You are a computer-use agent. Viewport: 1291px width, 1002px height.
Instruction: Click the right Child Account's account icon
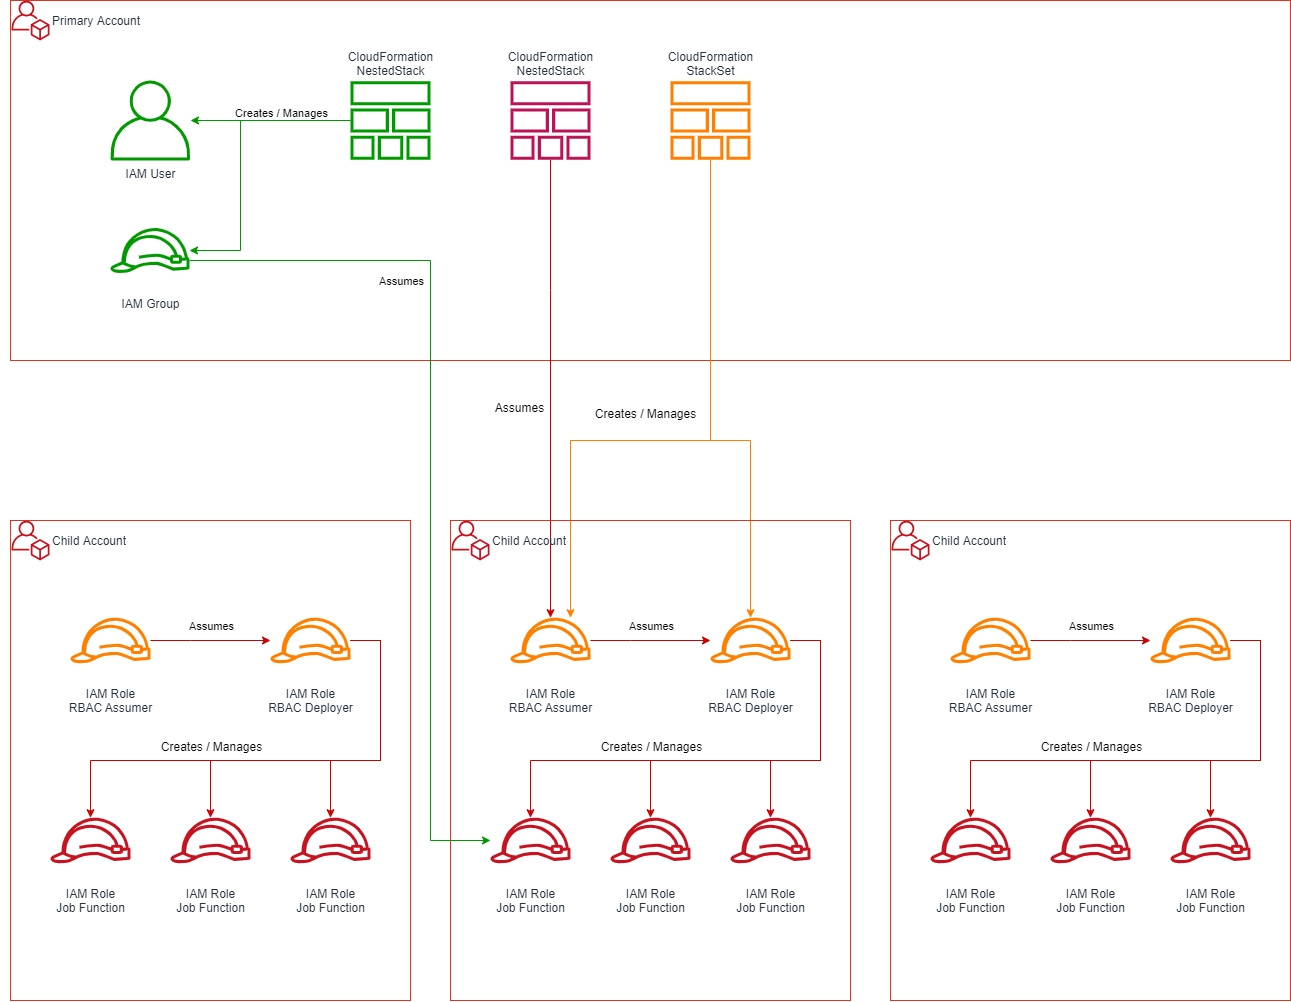tap(910, 540)
